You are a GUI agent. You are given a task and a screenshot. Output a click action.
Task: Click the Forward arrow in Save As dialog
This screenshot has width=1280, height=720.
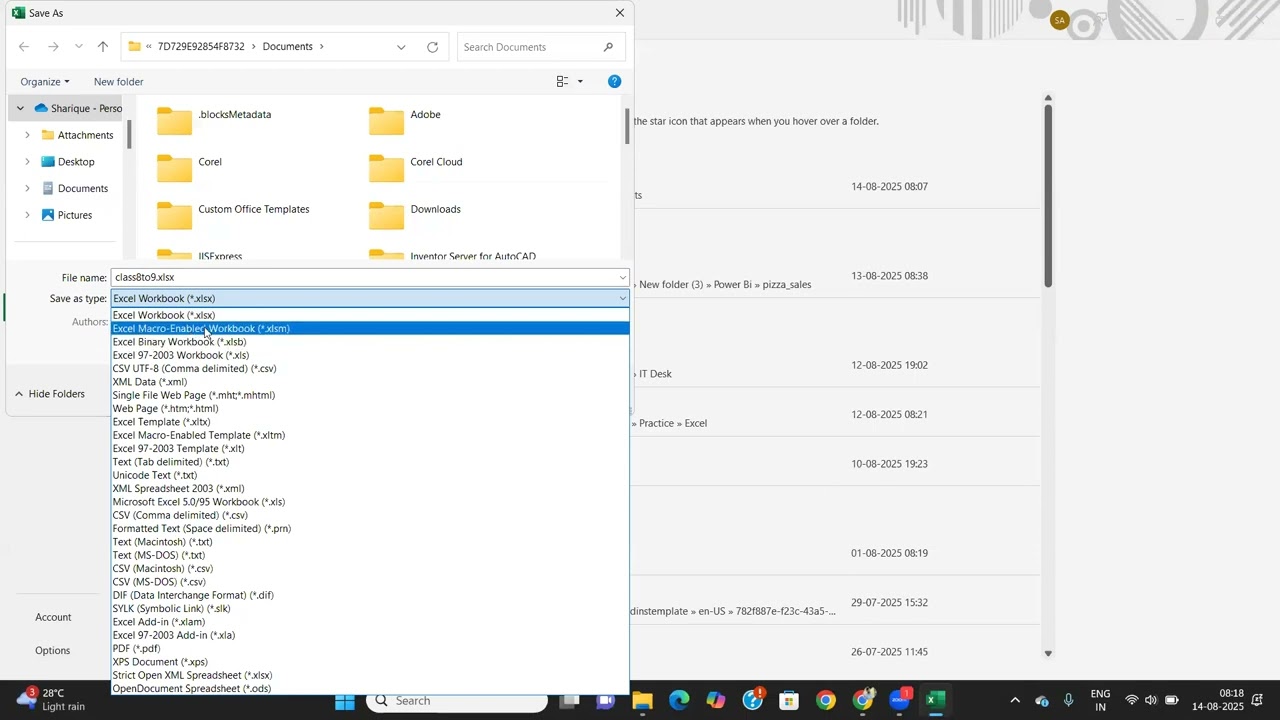click(53, 47)
